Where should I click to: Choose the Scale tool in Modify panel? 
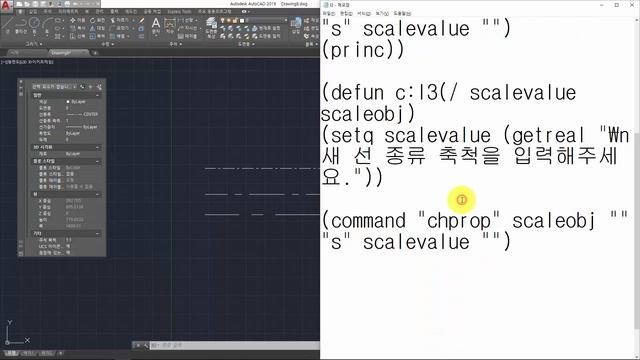(x=98, y=36)
